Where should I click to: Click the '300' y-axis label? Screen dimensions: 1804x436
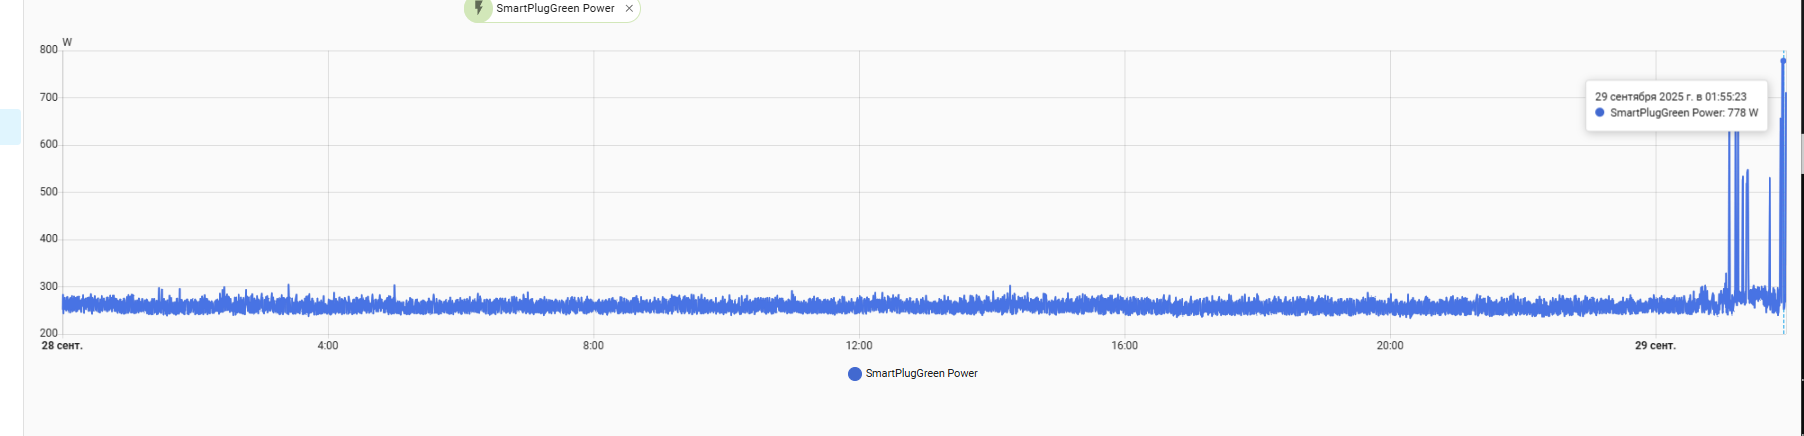click(48, 287)
